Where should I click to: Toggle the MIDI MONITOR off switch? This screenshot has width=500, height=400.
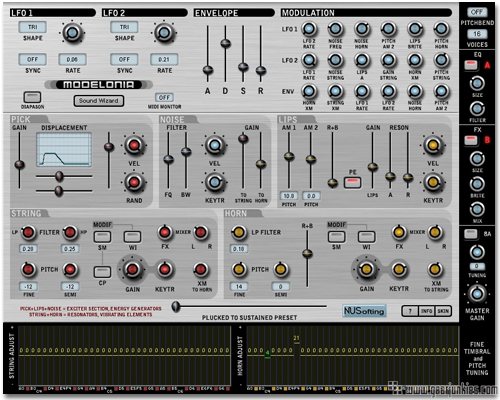pos(164,98)
